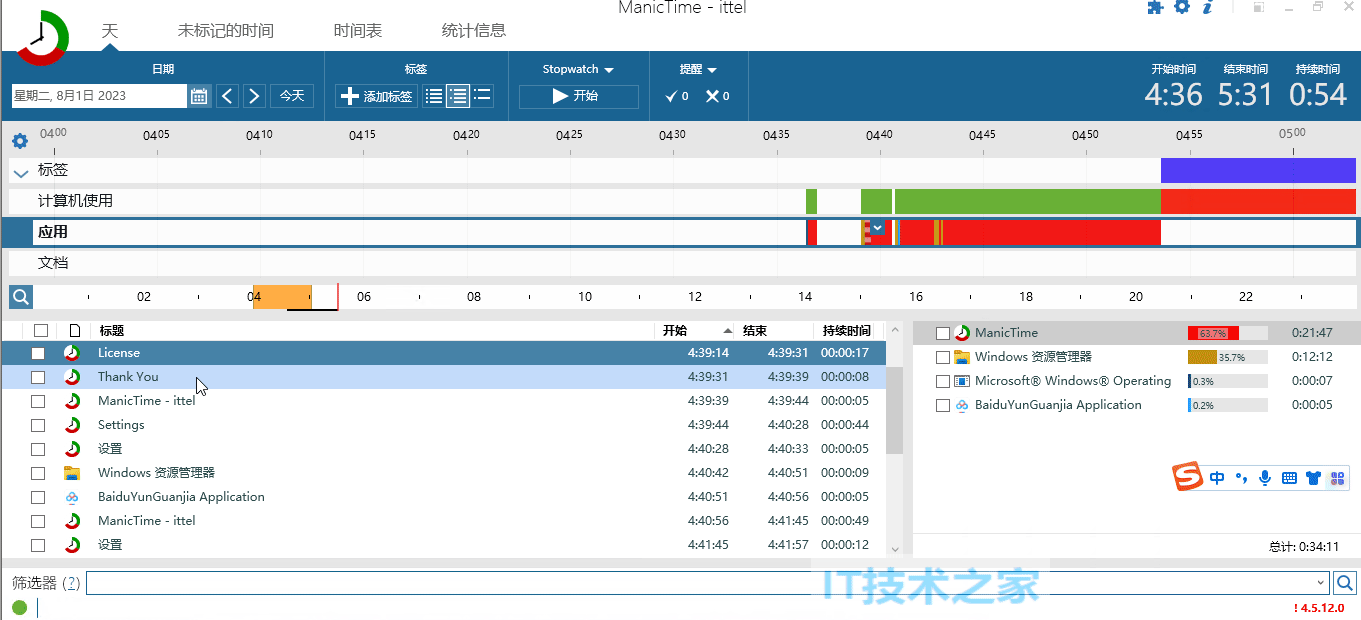Image resolution: width=1361 pixels, height=620 pixels.
Task: Click the search icon next to filter box
Action: click(1345, 583)
